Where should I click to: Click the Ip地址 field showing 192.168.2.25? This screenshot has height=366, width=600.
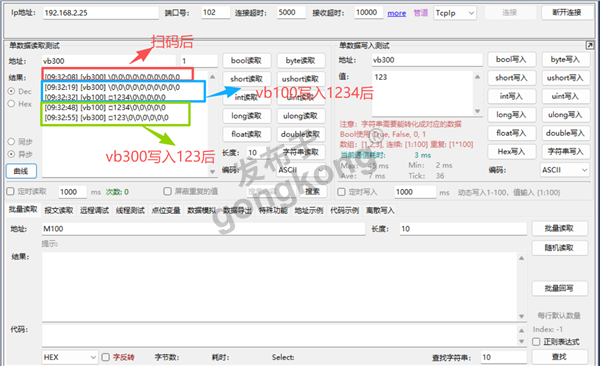point(100,13)
